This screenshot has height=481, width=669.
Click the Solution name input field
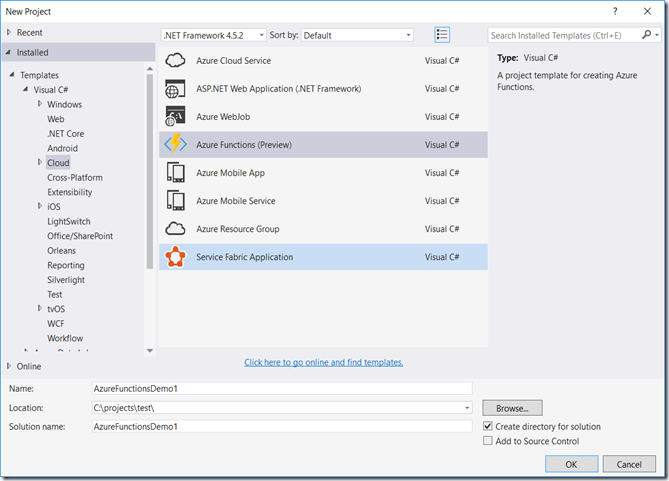(282, 426)
